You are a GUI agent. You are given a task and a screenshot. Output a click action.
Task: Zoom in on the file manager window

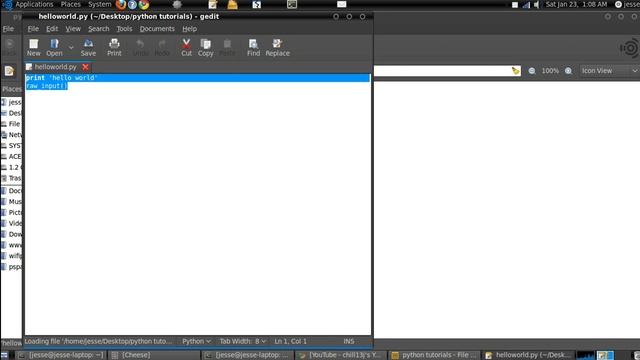coord(568,71)
